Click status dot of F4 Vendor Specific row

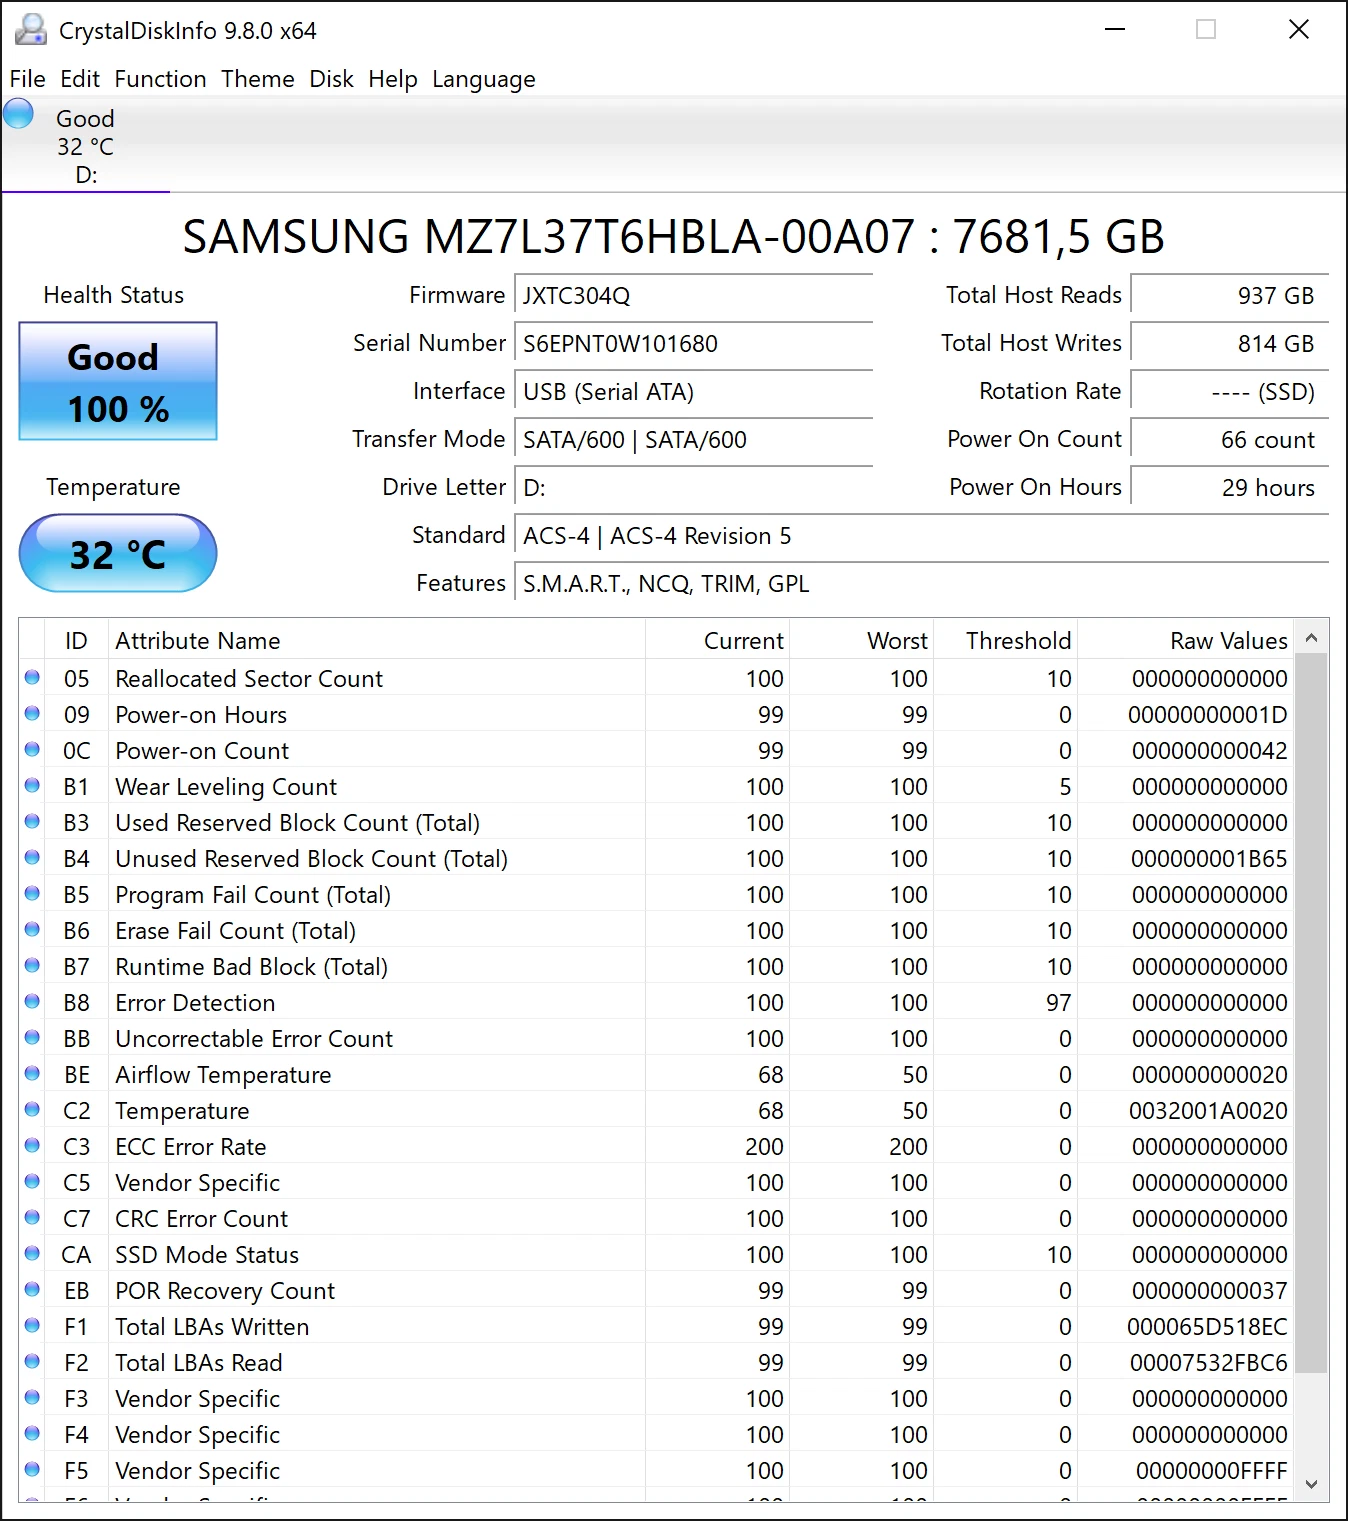tap(32, 1433)
